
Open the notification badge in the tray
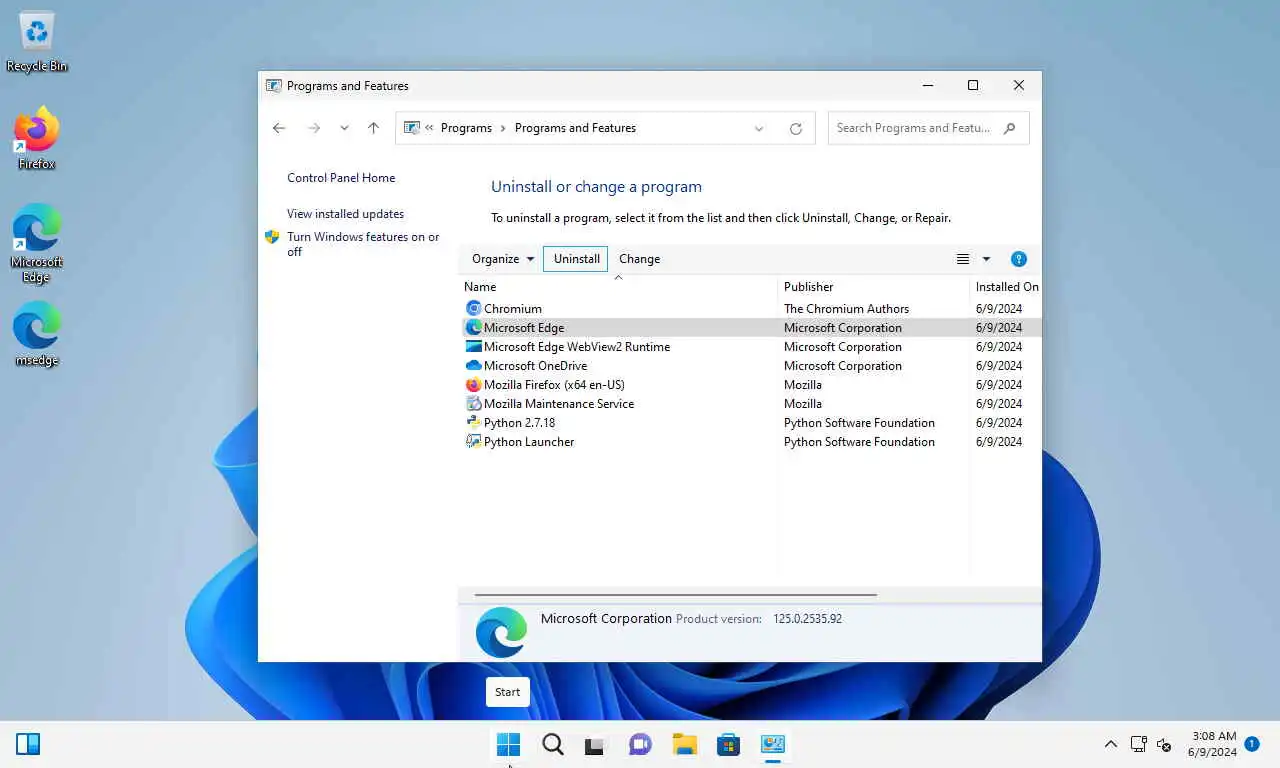[1252, 744]
